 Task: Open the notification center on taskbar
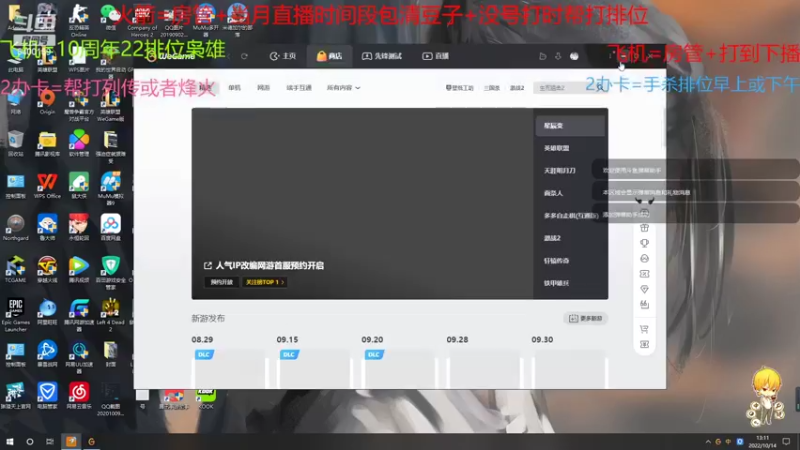pos(786,442)
